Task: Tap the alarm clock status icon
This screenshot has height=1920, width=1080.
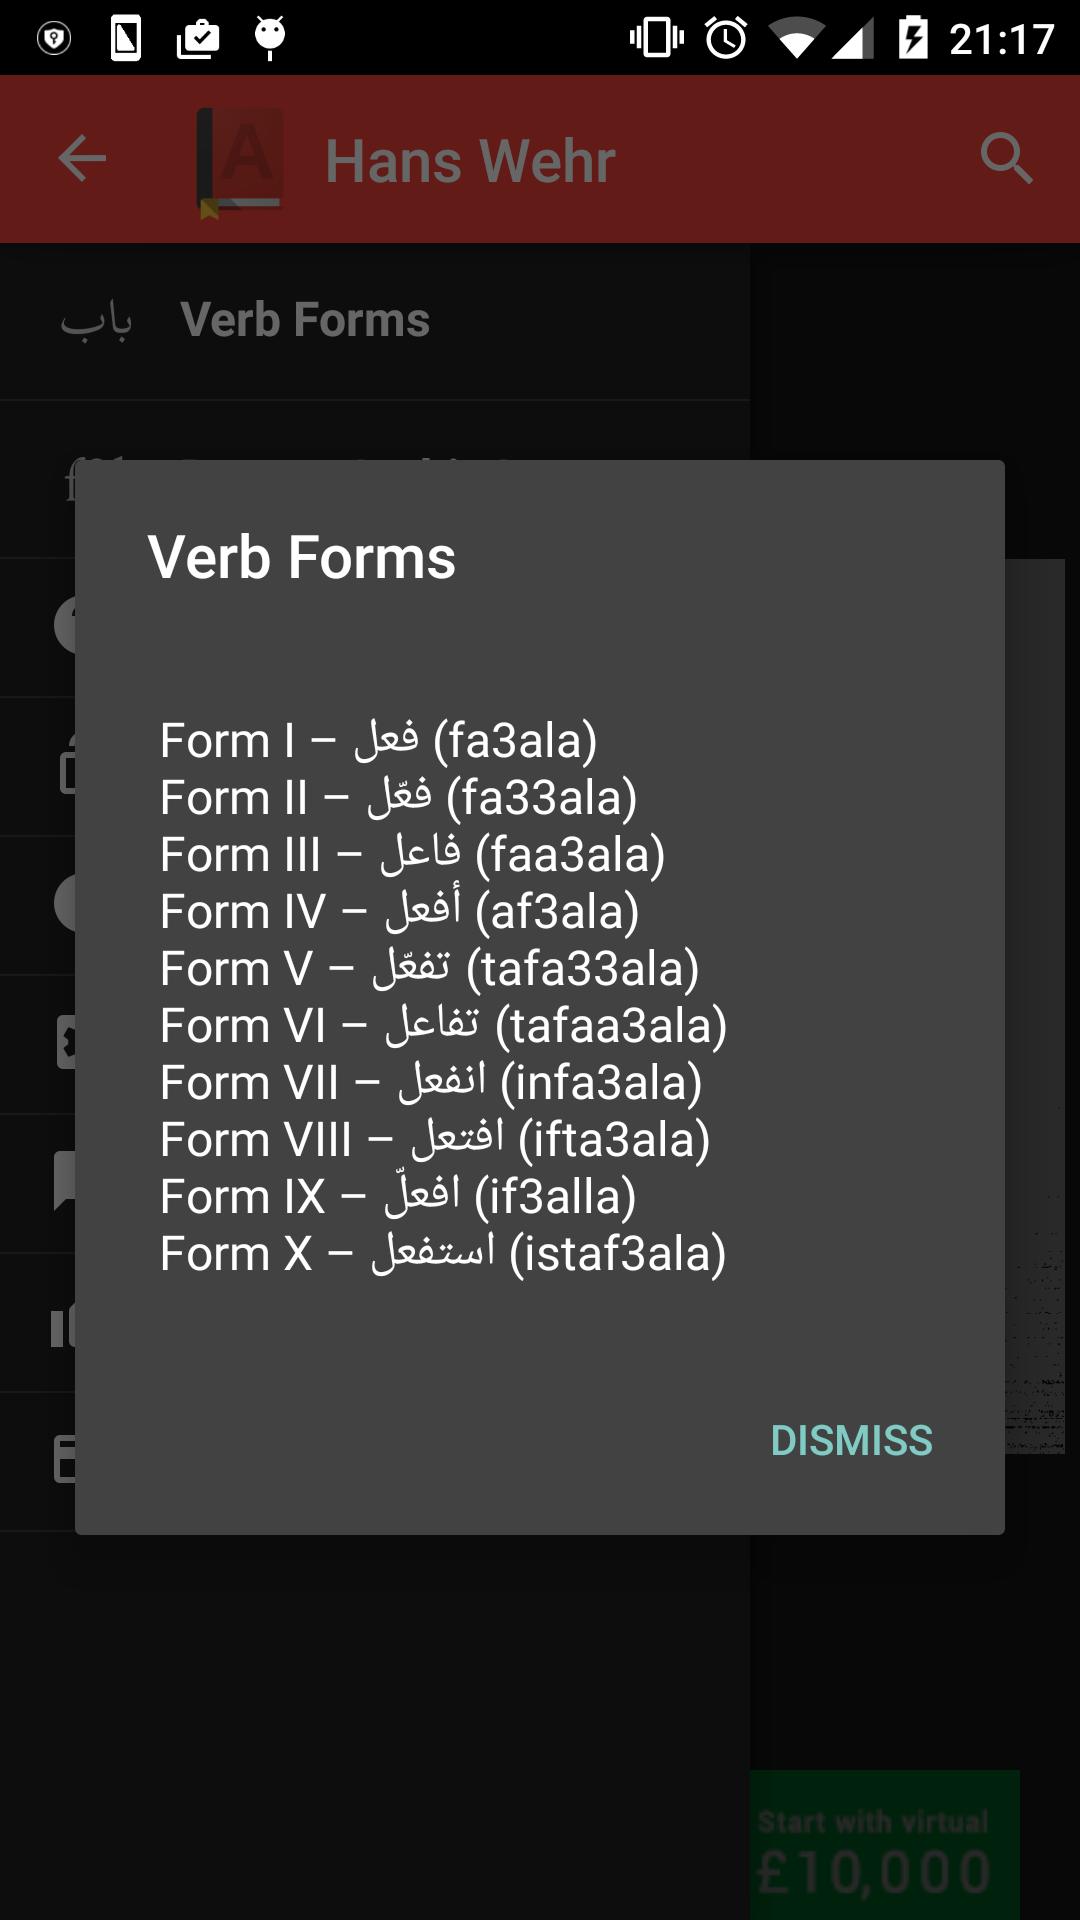Action: (x=726, y=38)
